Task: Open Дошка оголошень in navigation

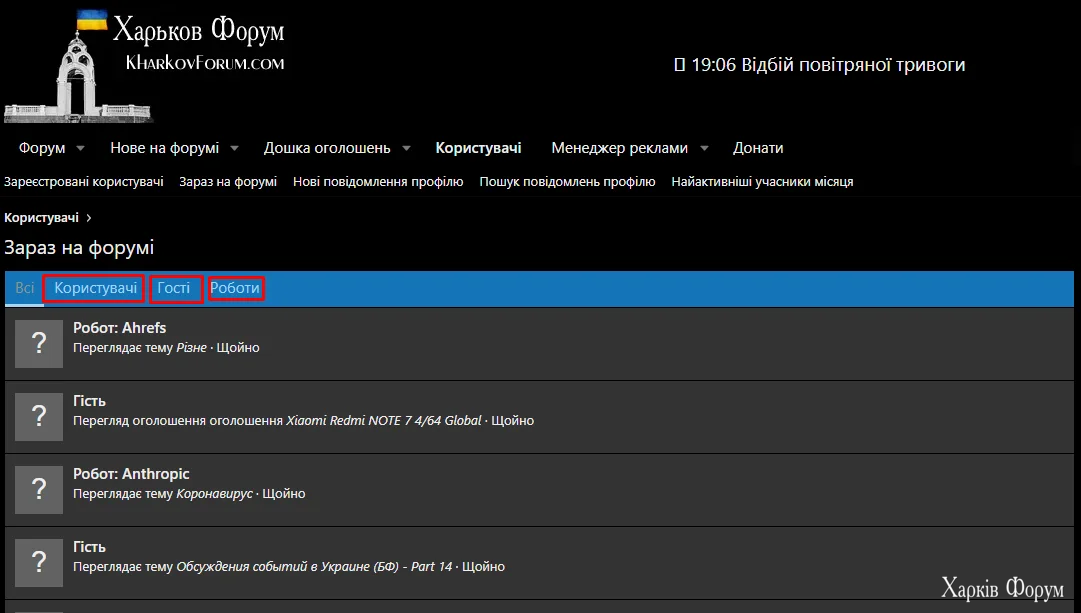Action: (327, 148)
